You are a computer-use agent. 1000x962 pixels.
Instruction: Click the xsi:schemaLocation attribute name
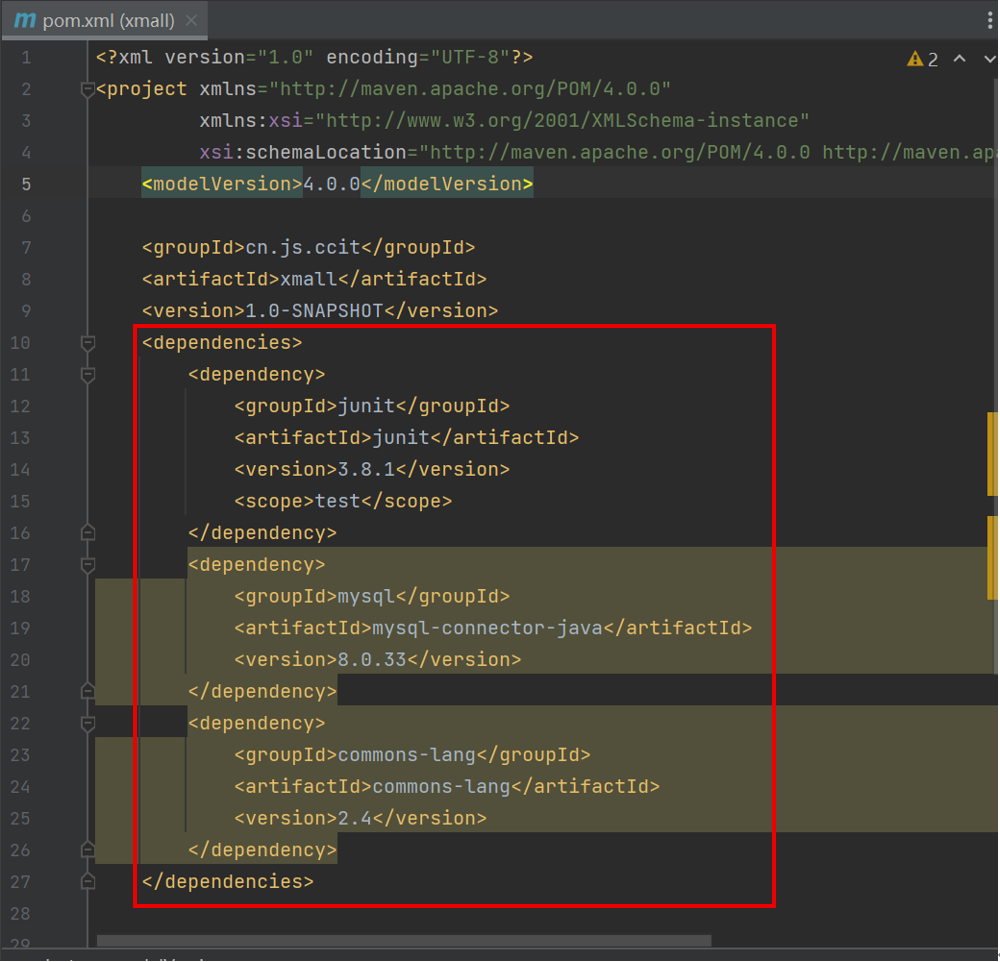pyautogui.click(x=303, y=152)
